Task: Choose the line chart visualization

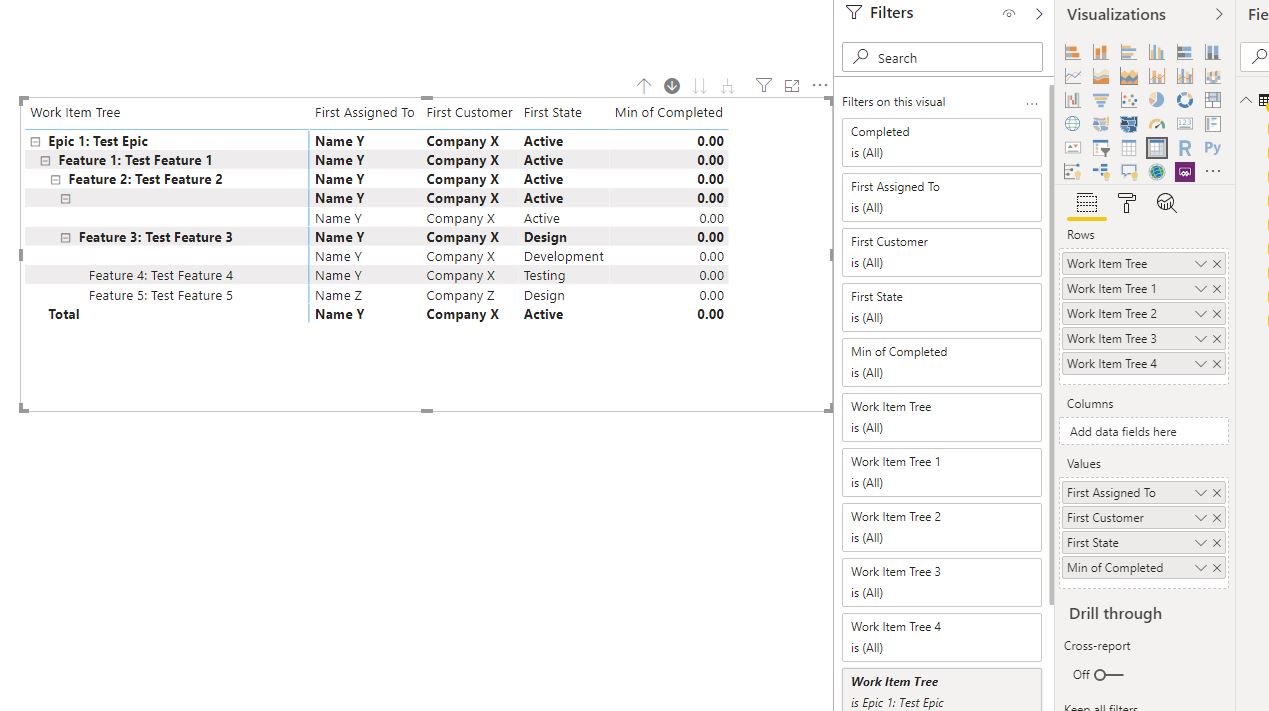Action: click(x=1073, y=76)
